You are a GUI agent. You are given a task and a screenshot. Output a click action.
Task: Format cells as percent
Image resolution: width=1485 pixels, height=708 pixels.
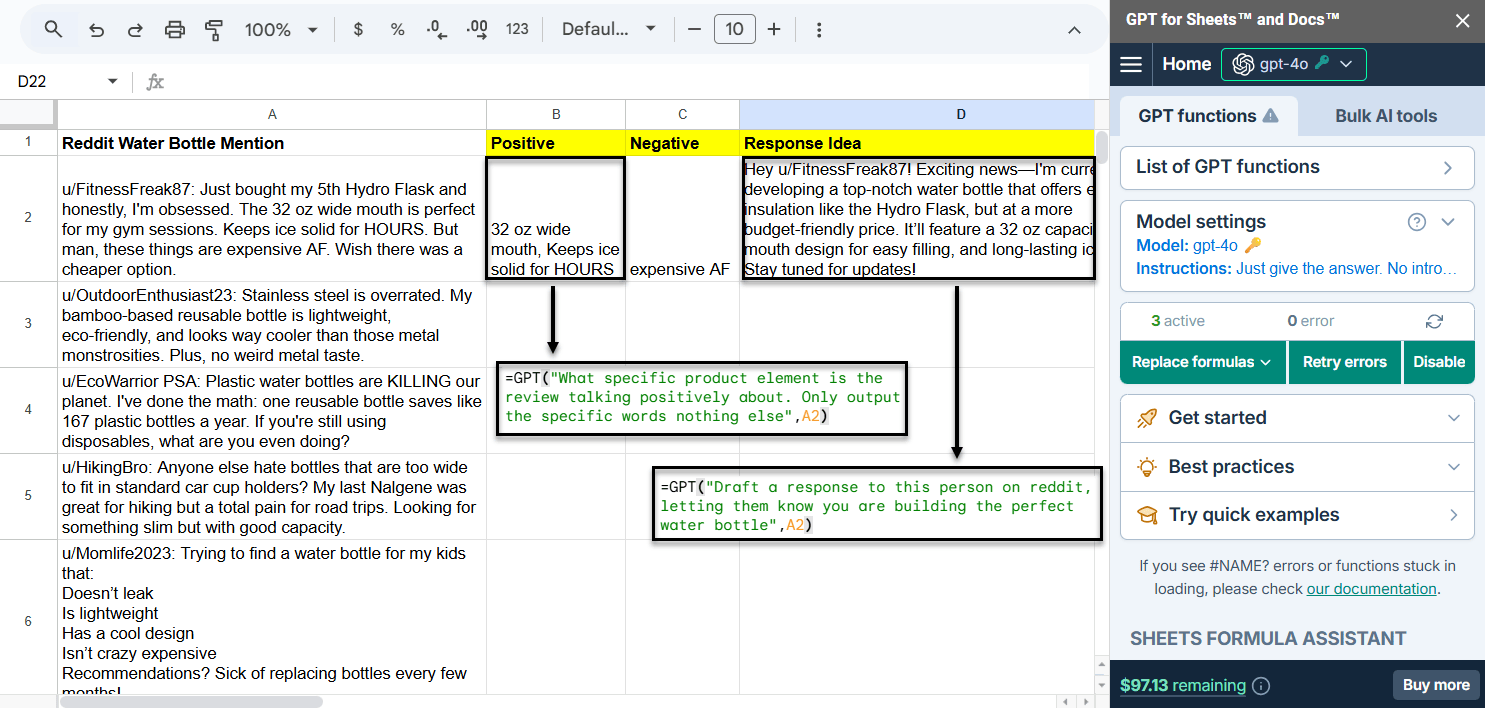click(397, 30)
